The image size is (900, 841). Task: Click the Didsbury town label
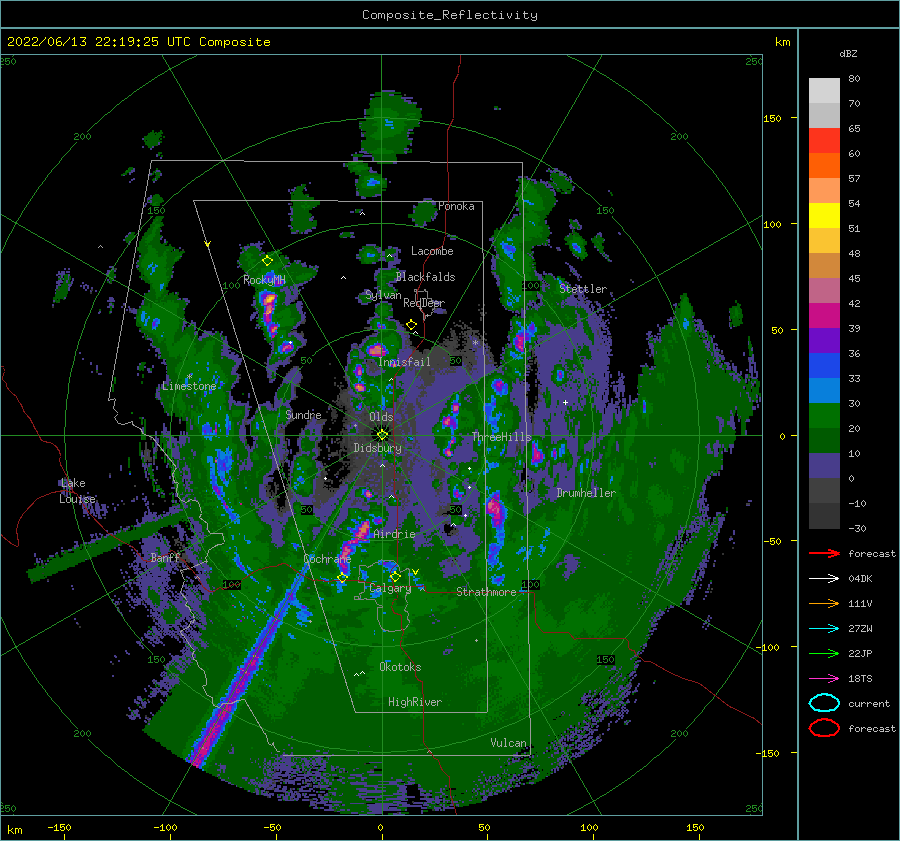pos(378,448)
